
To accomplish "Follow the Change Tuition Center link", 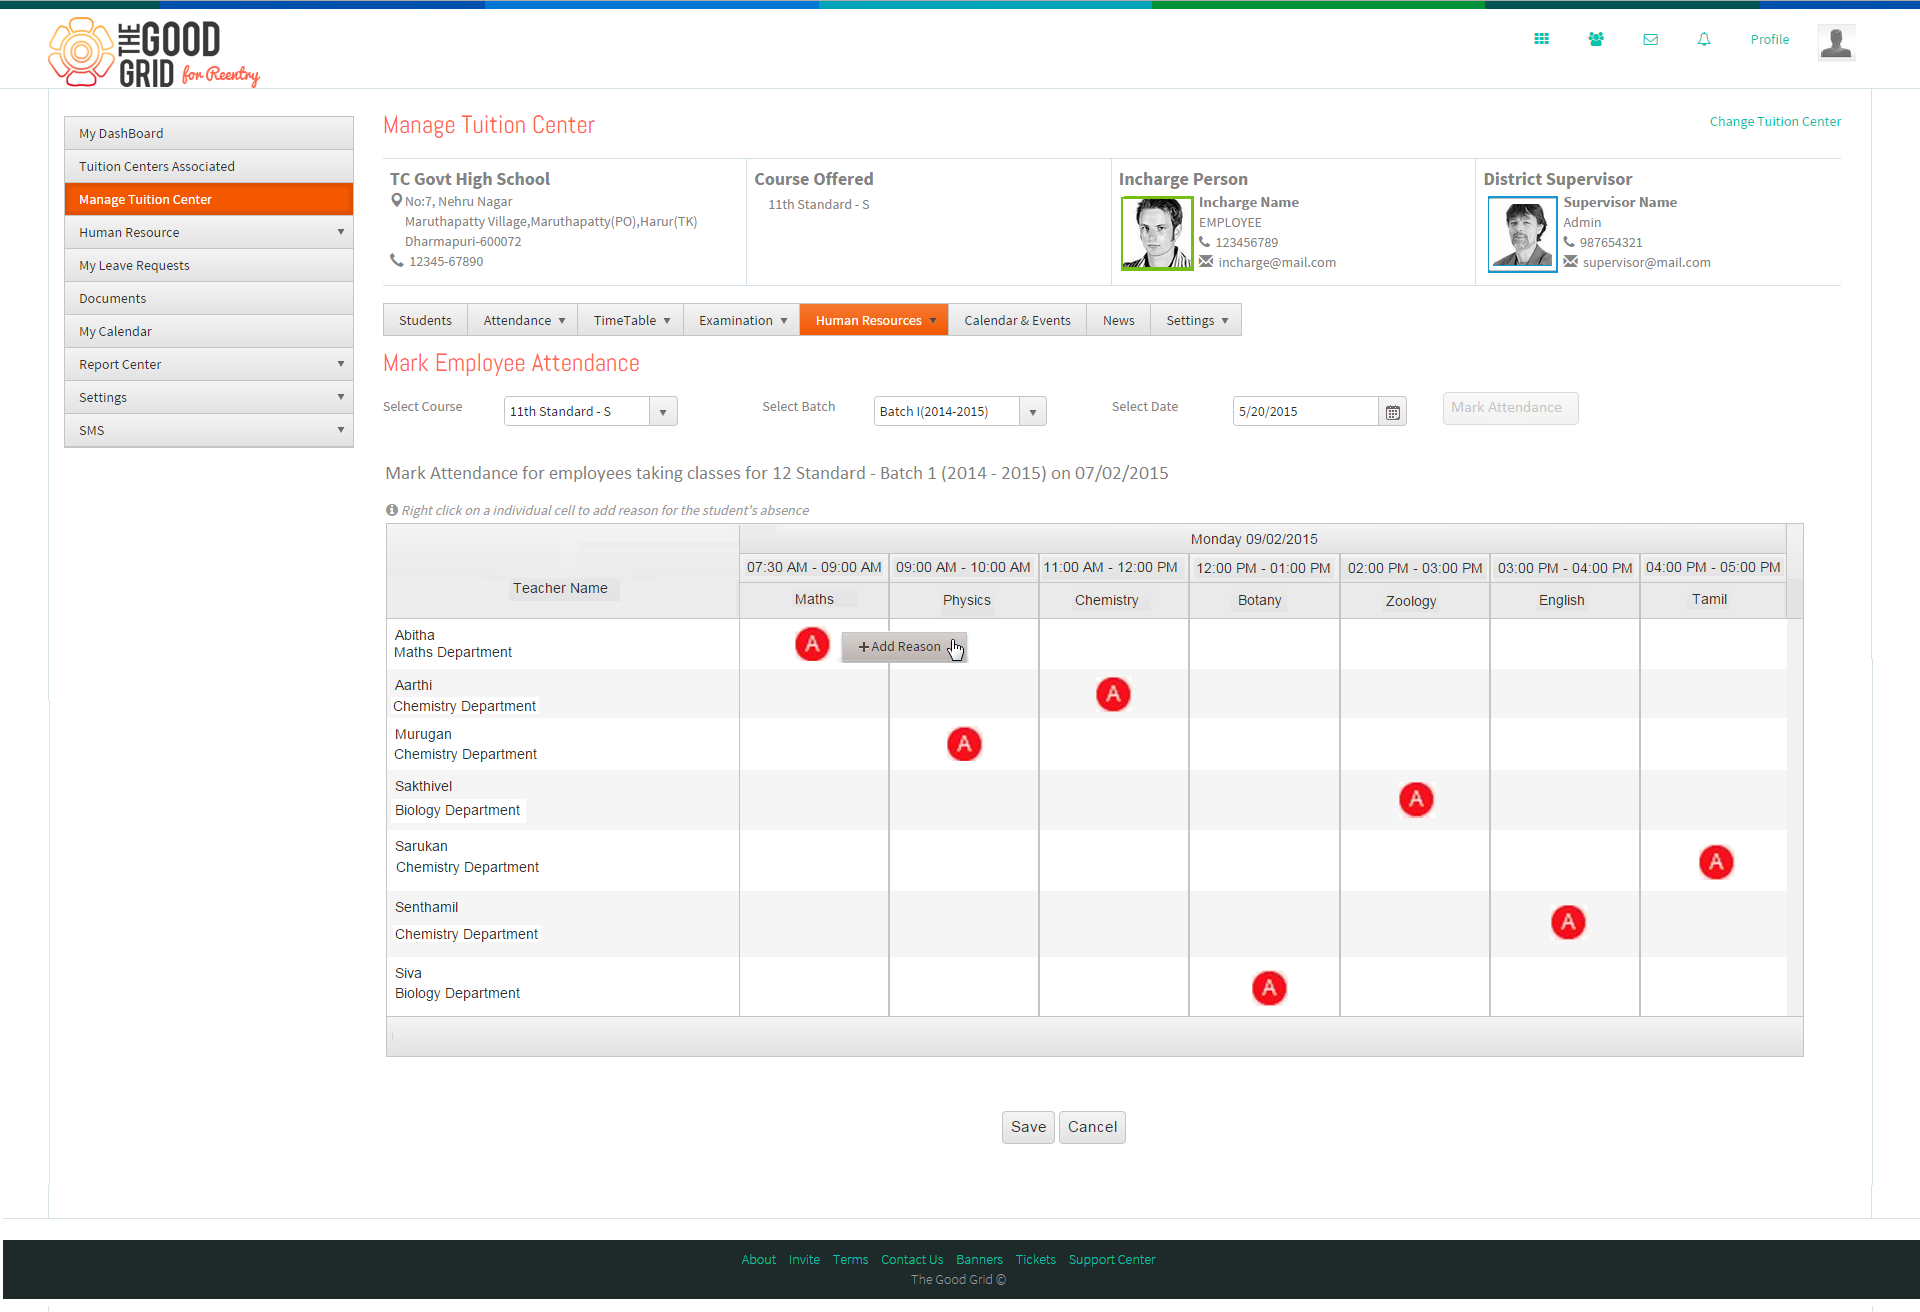I will click(x=1775, y=121).
